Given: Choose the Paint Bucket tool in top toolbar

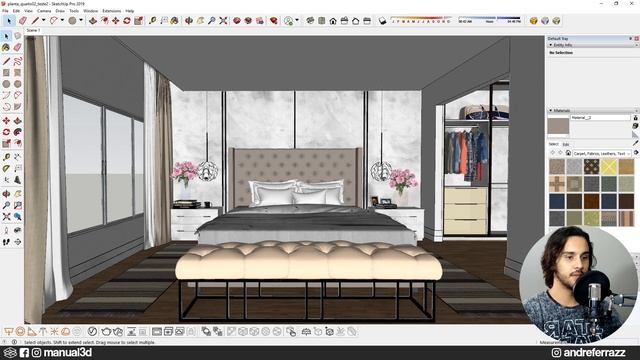Looking at the screenshot, I should click(174, 20).
